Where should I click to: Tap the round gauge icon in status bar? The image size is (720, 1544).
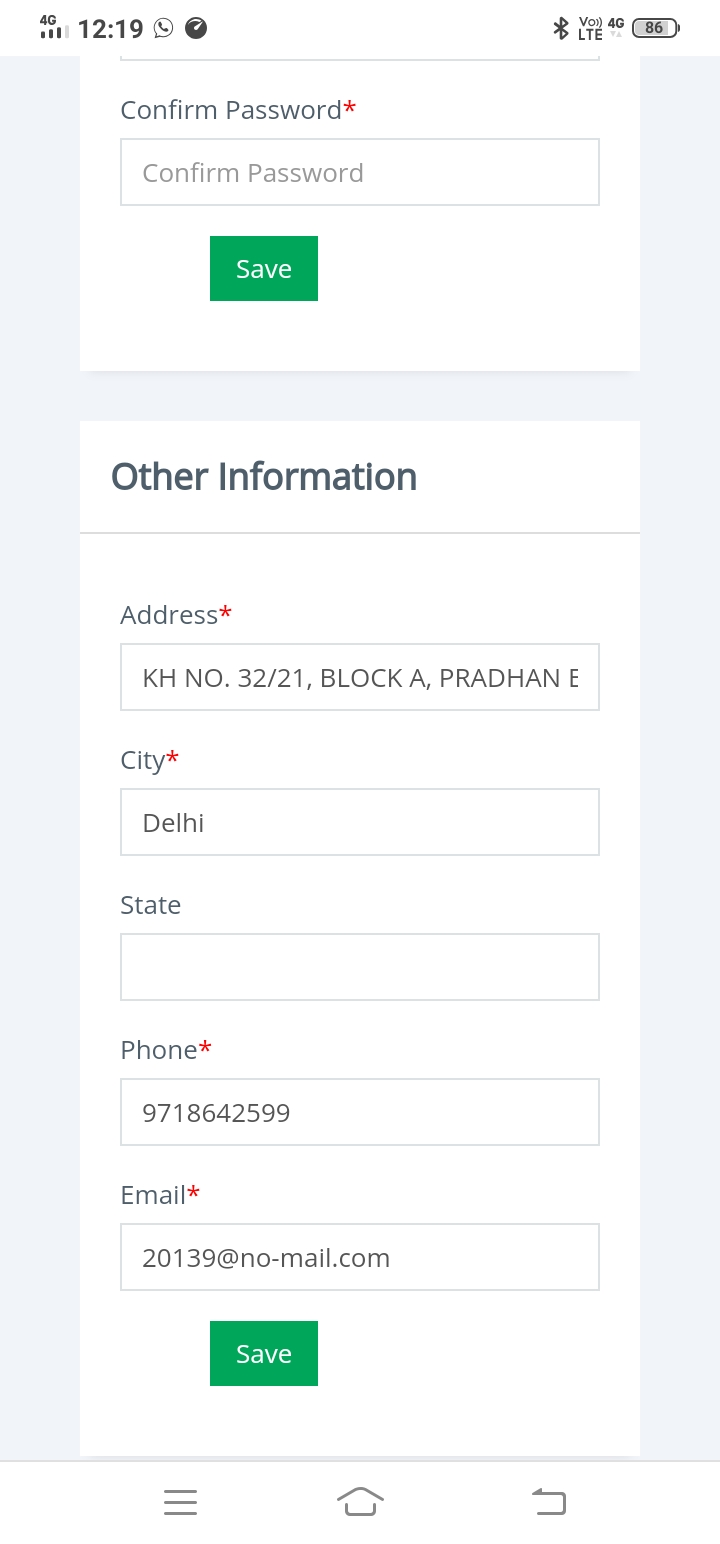point(197,28)
